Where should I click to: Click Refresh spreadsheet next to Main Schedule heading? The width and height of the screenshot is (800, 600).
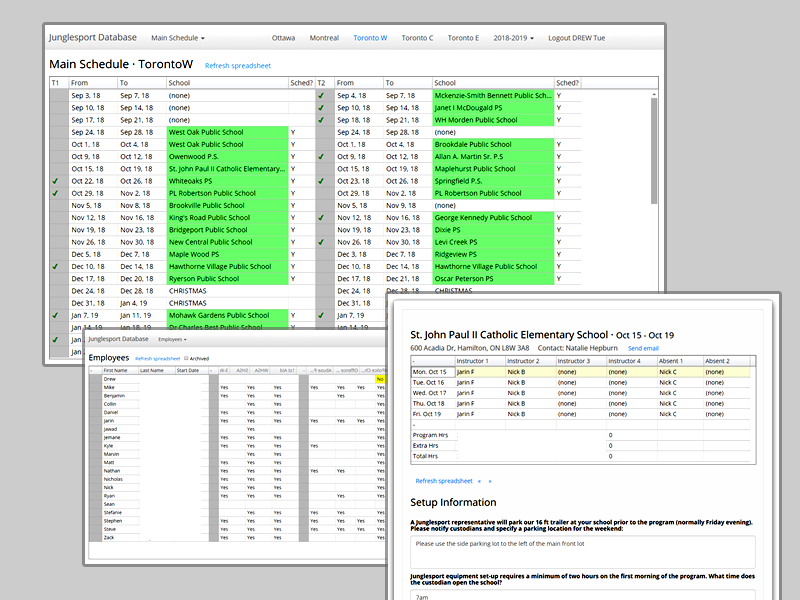240,65
